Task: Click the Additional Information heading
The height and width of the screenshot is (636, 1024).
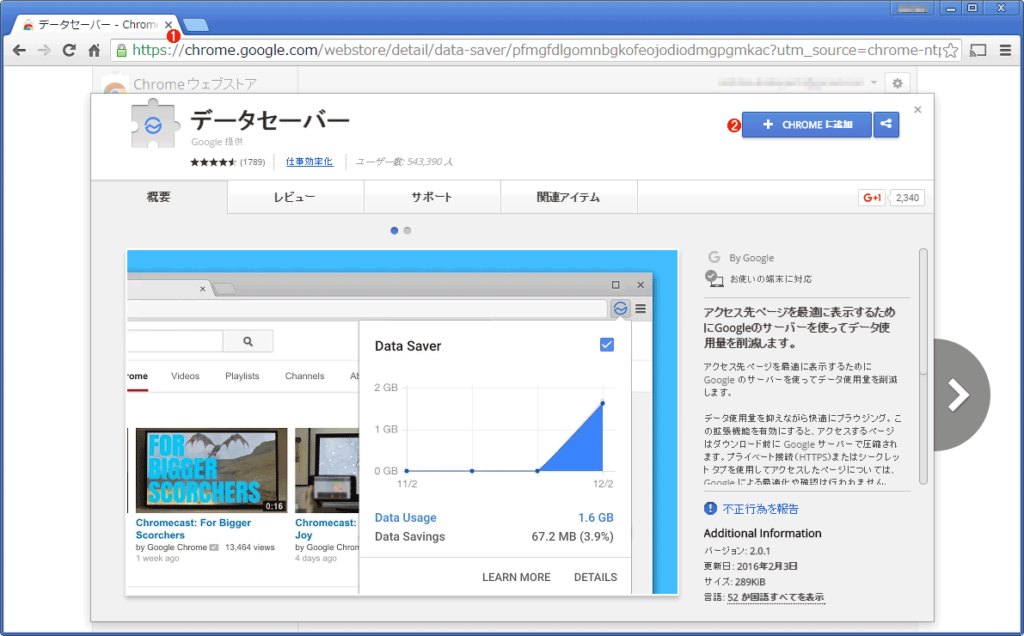Action: click(762, 533)
